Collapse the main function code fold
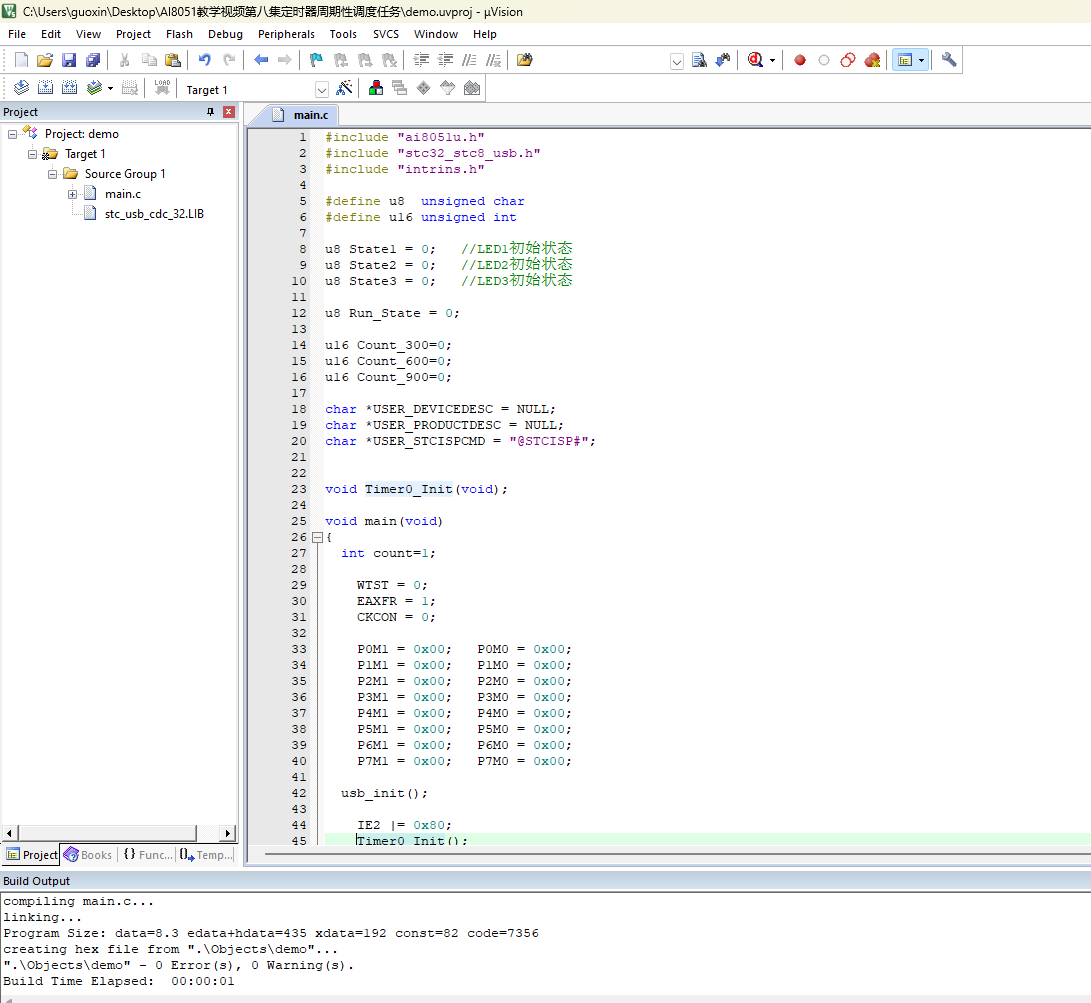This screenshot has width=1091, height=1003. (317, 537)
